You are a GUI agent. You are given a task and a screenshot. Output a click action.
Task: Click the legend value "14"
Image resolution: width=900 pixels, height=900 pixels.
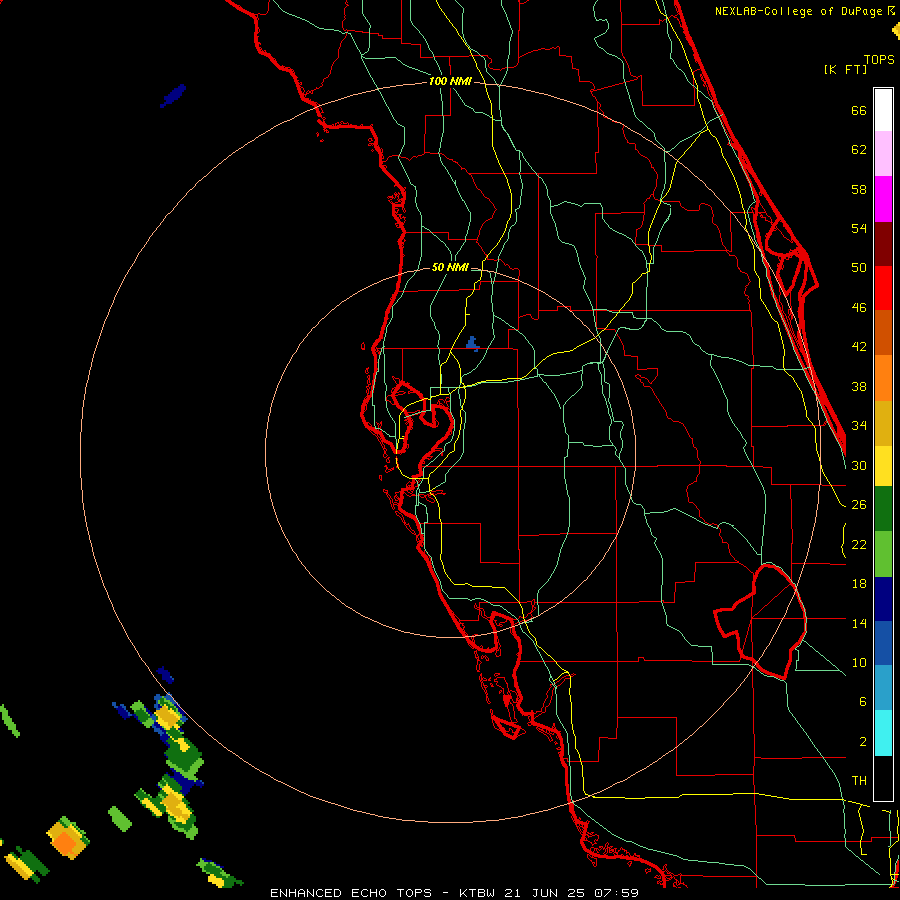[859, 623]
